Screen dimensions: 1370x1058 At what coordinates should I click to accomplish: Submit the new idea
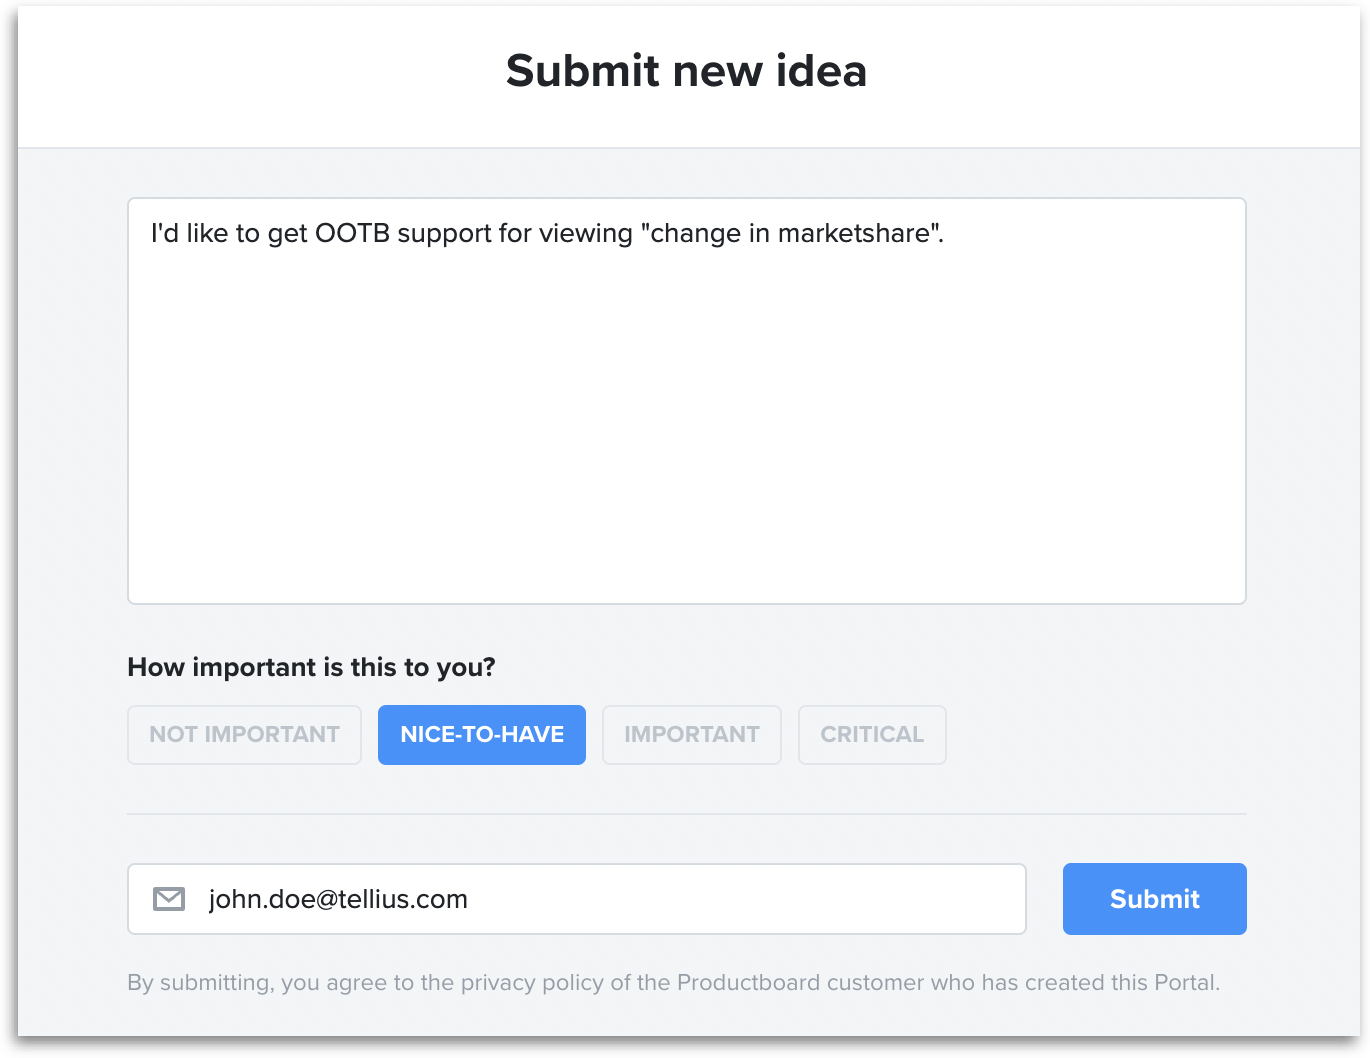1154,899
